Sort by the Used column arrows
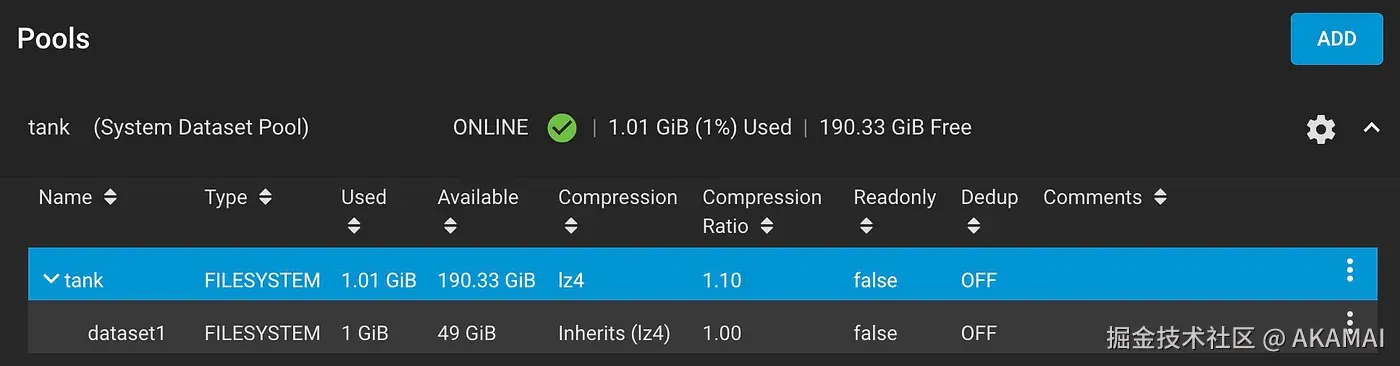The height and width of the screenshot is (366, 1400). (353, 227)
